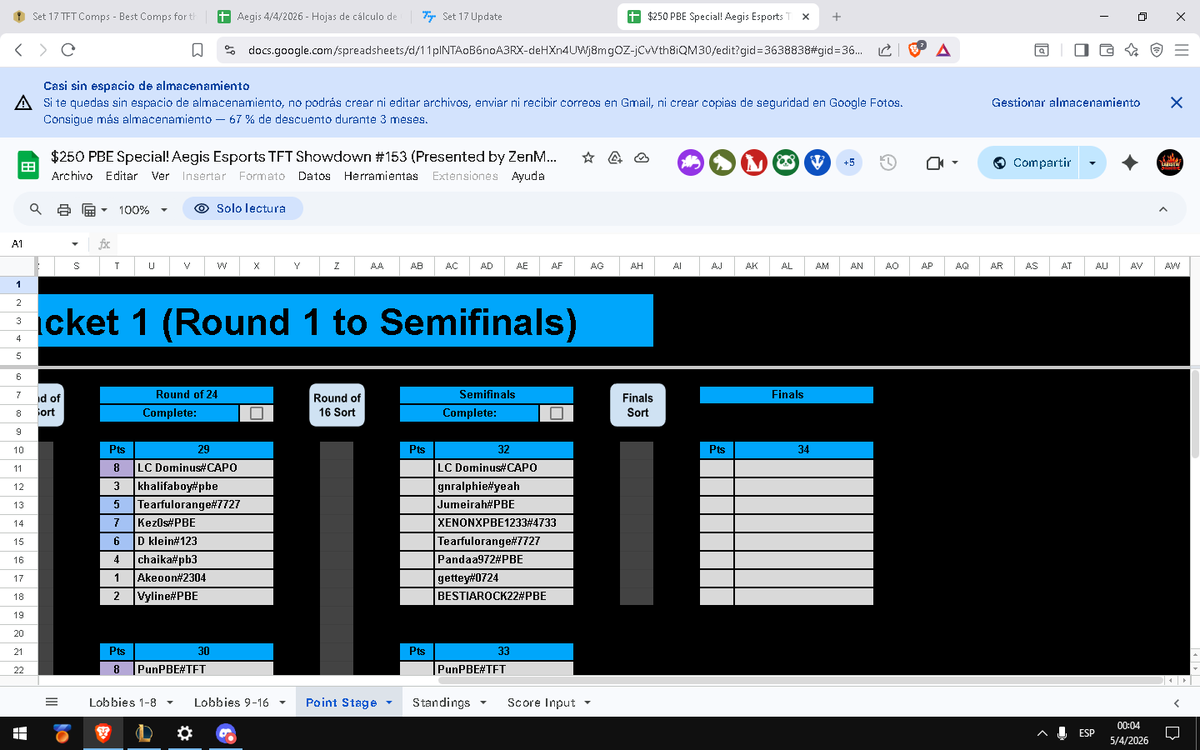This screenshot has width=1200, height=750.
Task: Collapse the toolbar with chevron up
Action: [1162, 209]
